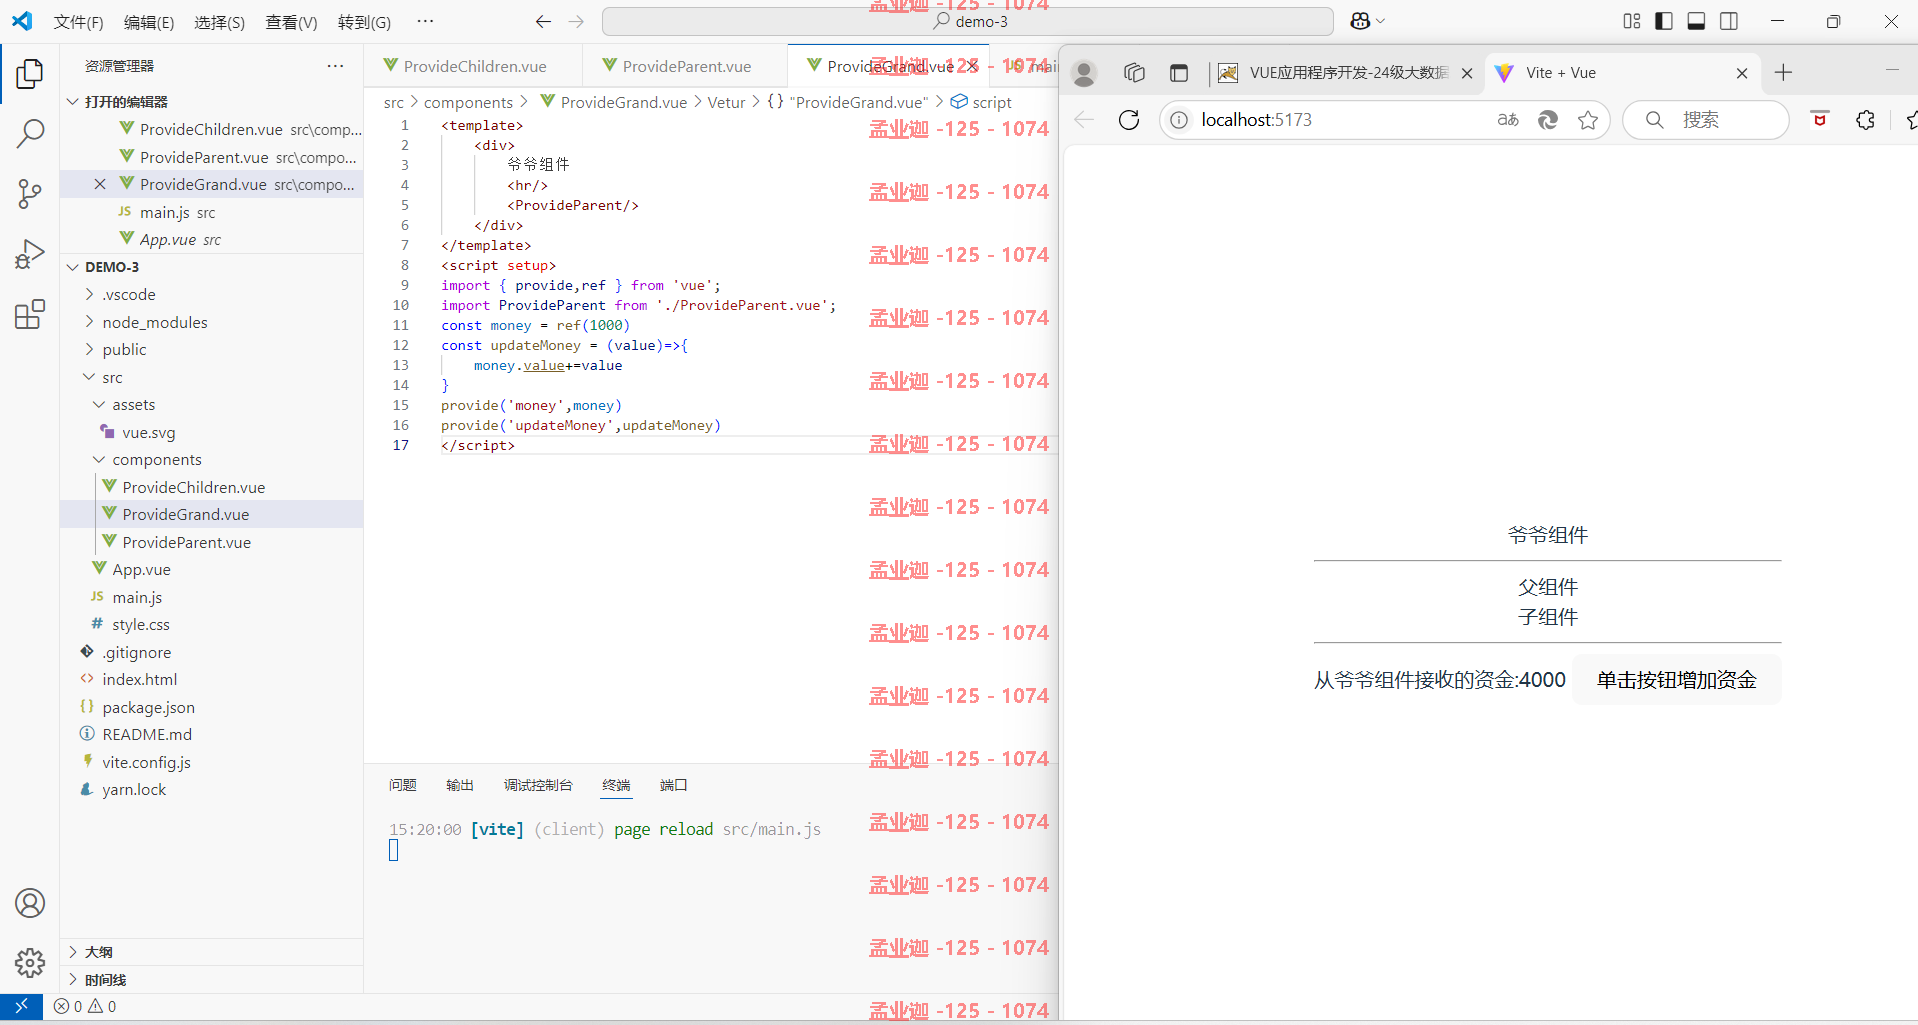The image size is (1918, 1025).
Task: Click the translate page icon in address bar
Action: [x=1508, y=120]
